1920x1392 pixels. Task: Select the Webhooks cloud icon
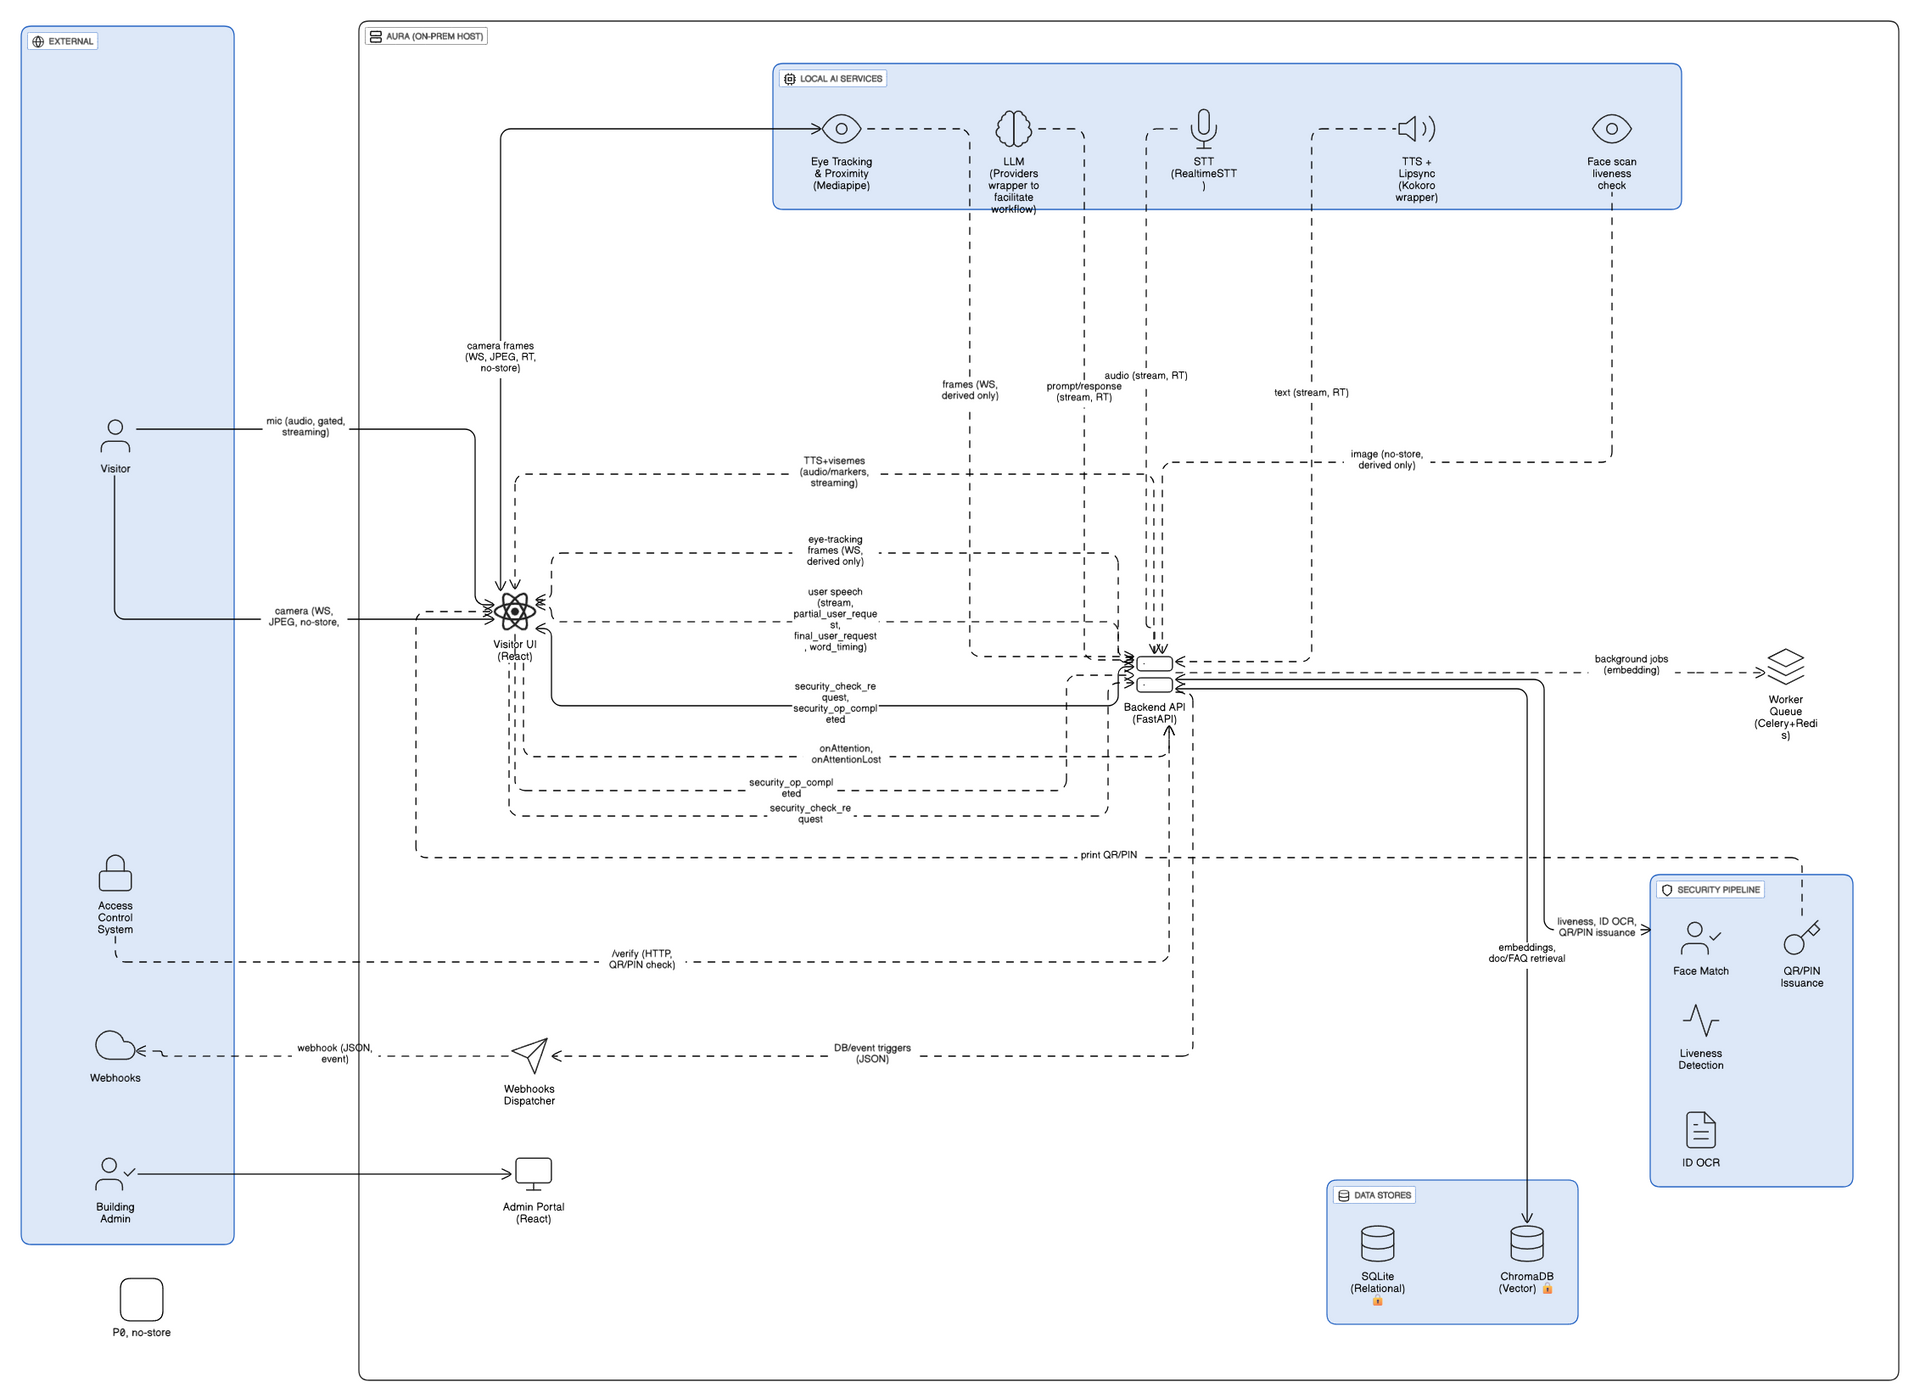click(x=115, y=1046)
